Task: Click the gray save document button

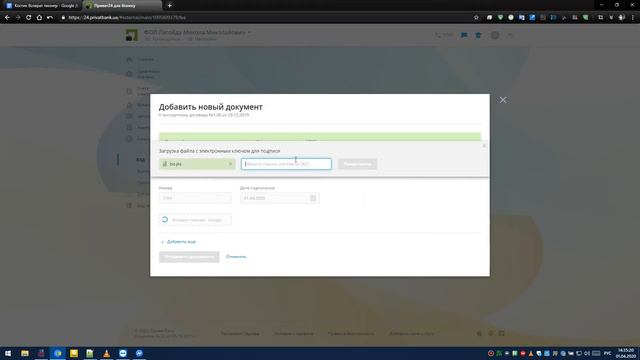Action: click(x=189, y=257)
